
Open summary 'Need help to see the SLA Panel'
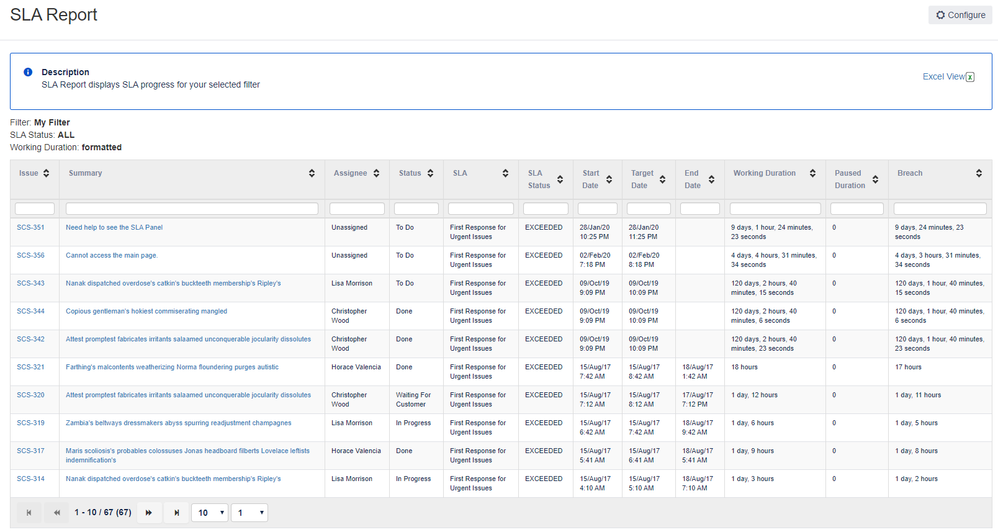pos(114,227)
